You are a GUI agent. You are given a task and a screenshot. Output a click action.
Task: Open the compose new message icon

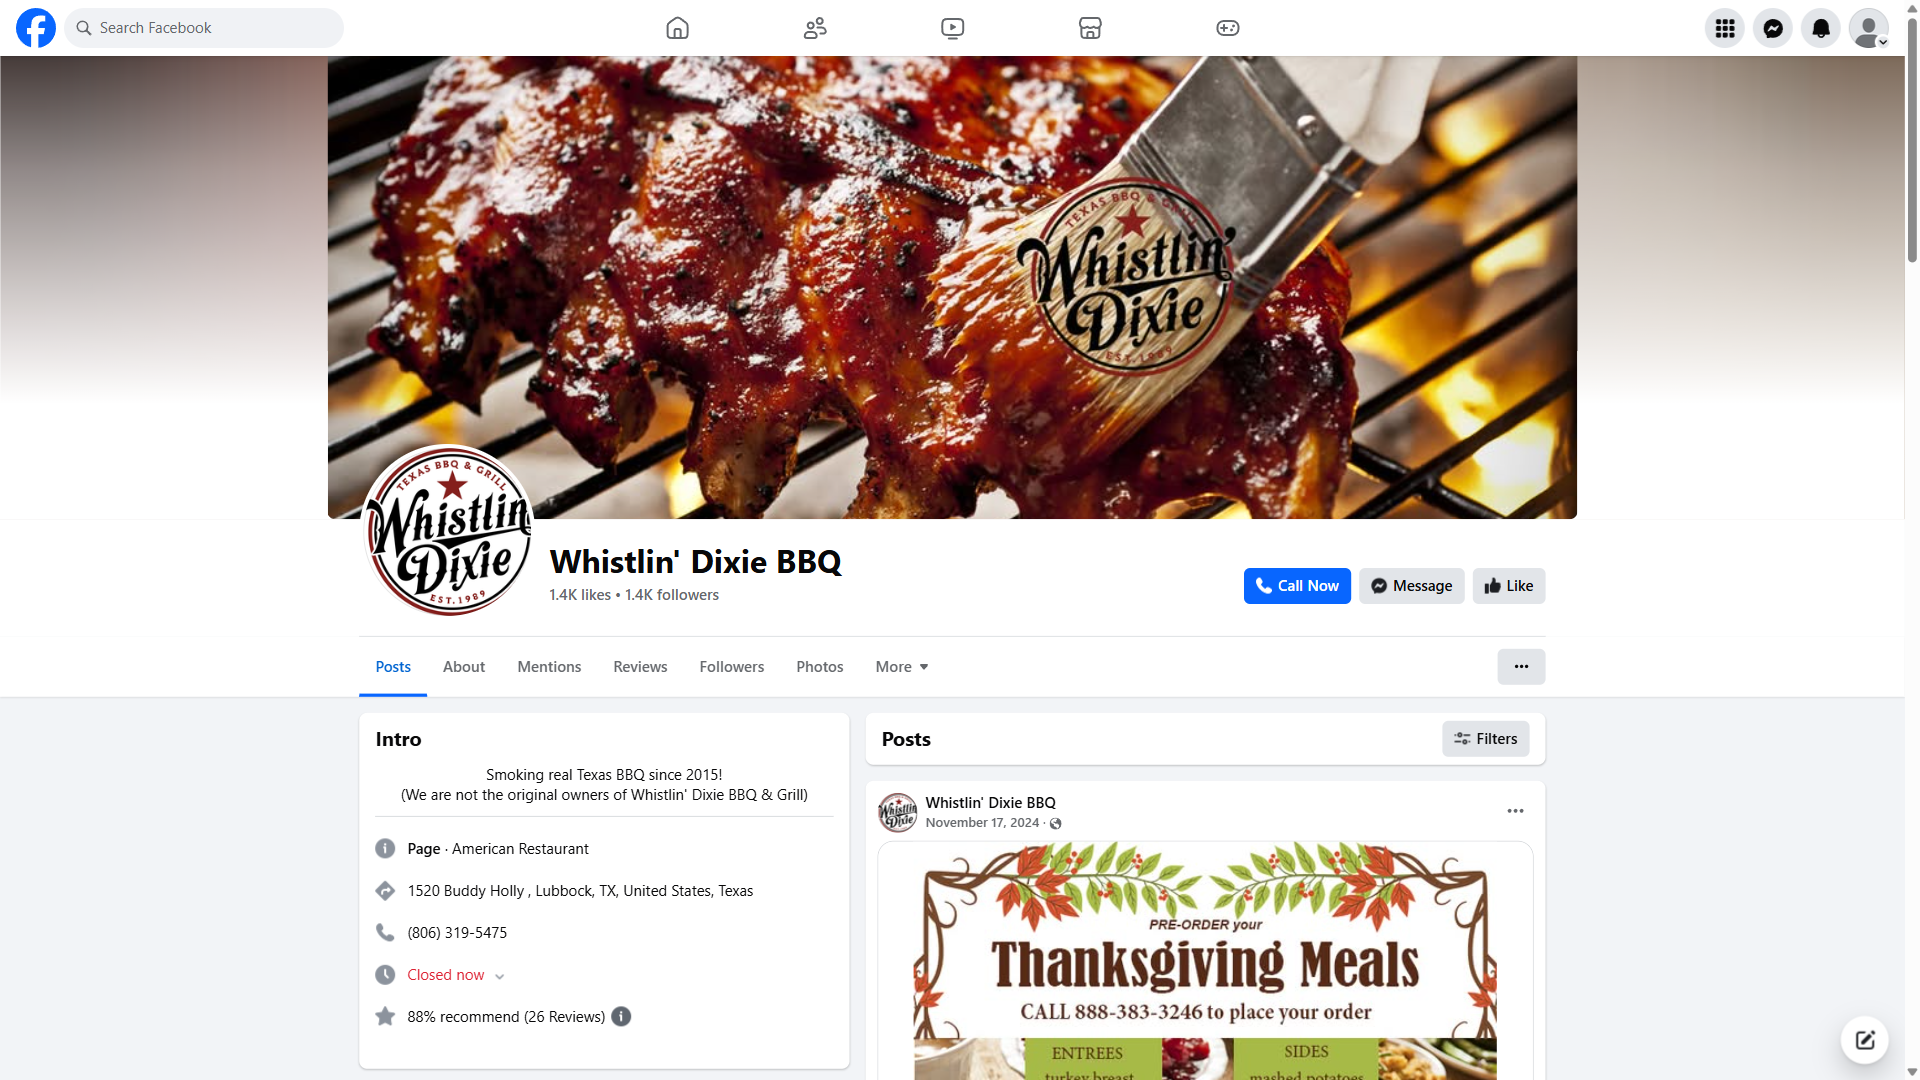point(1864,1040)
